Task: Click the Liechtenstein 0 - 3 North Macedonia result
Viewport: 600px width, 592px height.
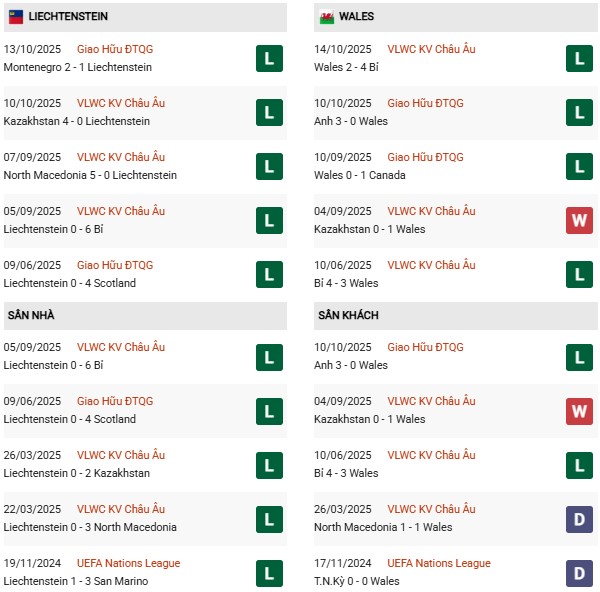Action: click(x=90, y=527)
